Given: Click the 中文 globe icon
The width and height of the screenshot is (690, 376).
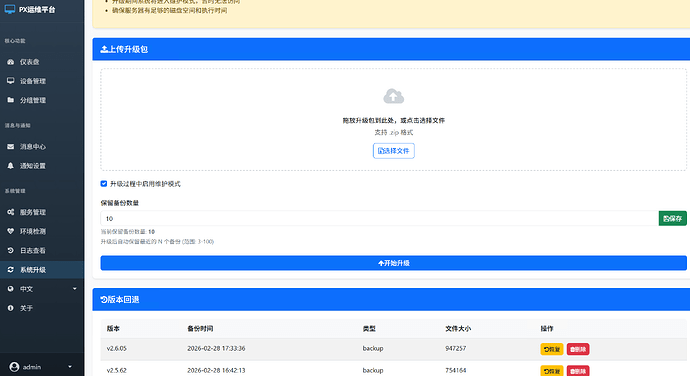Looking at the screenshot, I should tap(11, 289).
